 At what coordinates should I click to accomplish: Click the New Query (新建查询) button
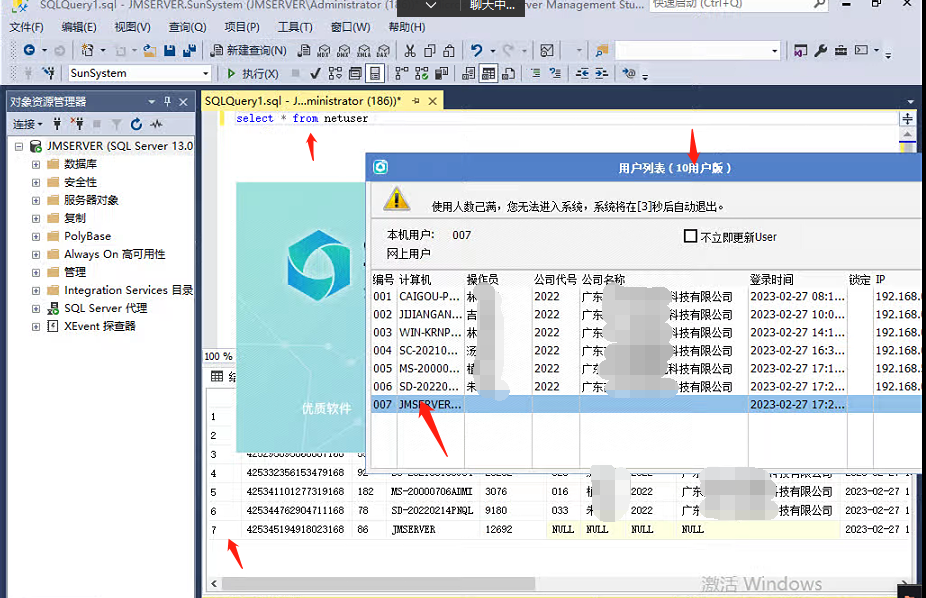(248, 50)
